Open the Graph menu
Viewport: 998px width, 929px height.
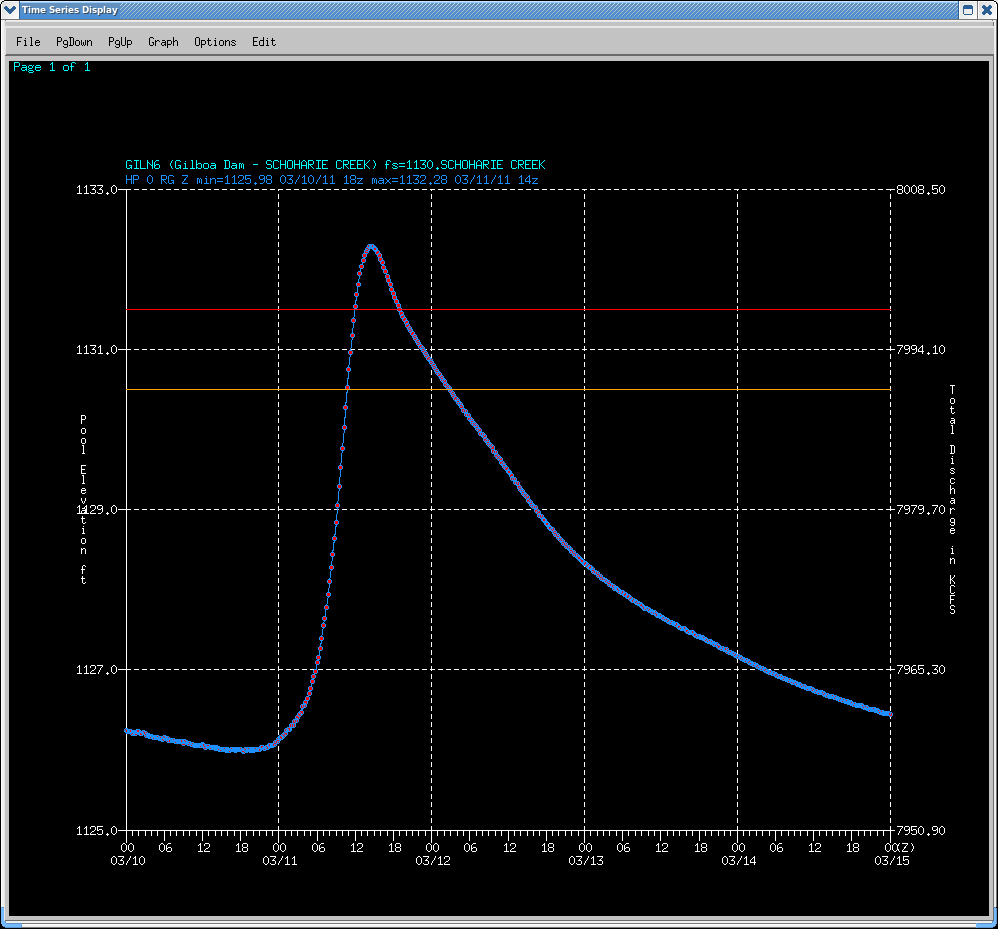(x=163, y=42)
